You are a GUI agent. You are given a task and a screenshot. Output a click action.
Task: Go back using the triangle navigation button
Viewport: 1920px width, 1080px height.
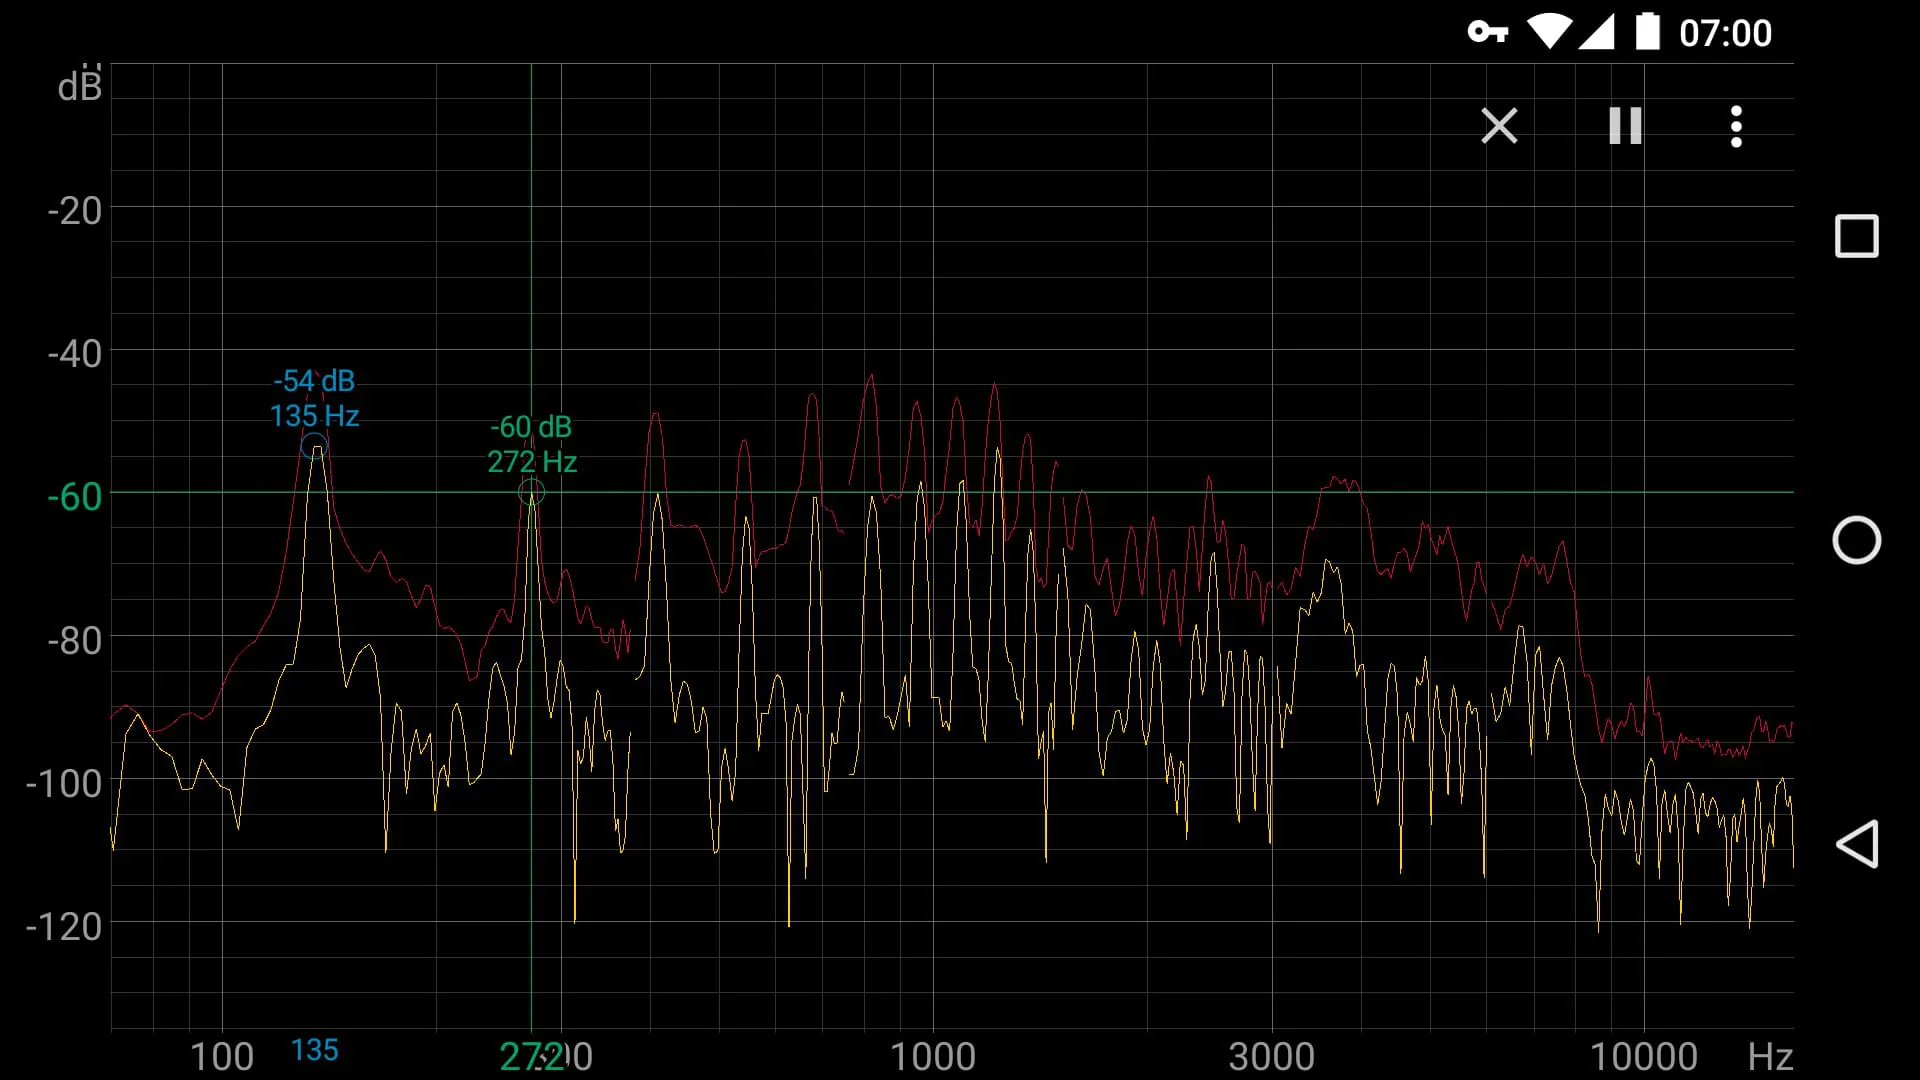point(1858,843)
